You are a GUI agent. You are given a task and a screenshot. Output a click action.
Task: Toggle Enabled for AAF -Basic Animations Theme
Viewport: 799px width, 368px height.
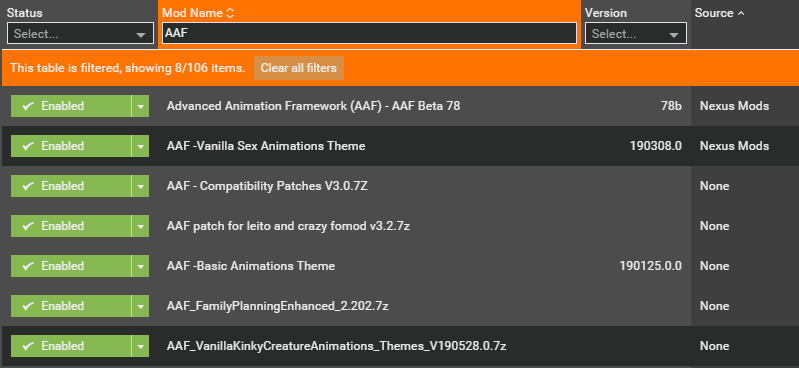[x=71, y=266]
